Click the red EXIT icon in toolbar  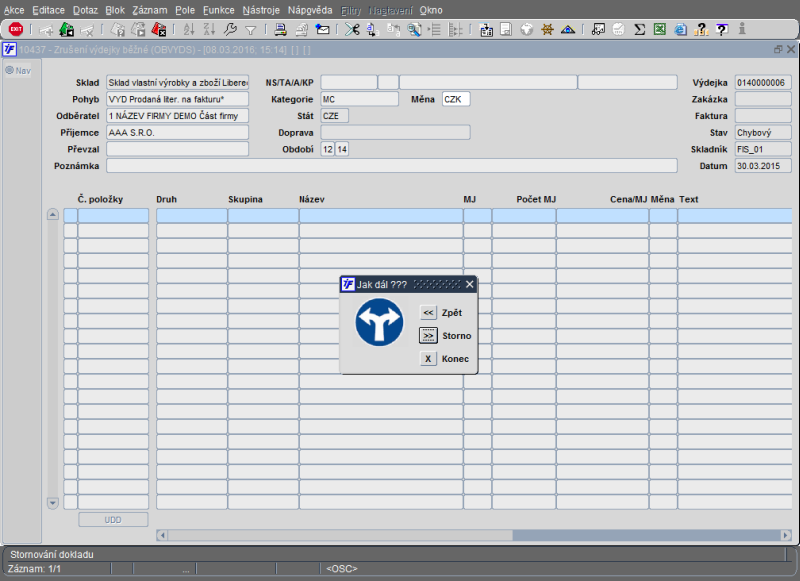click(16, 30)
